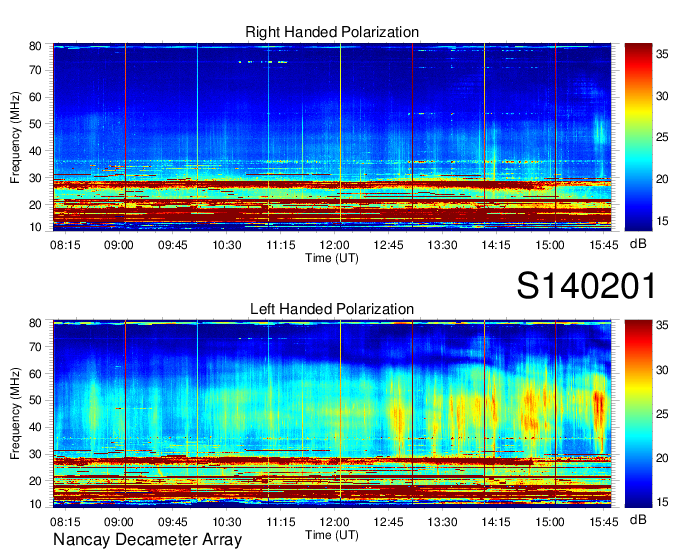680x552 pixels.
Task: Click the Right Handed Polarization spectrogram image
Action: (332, 136)
